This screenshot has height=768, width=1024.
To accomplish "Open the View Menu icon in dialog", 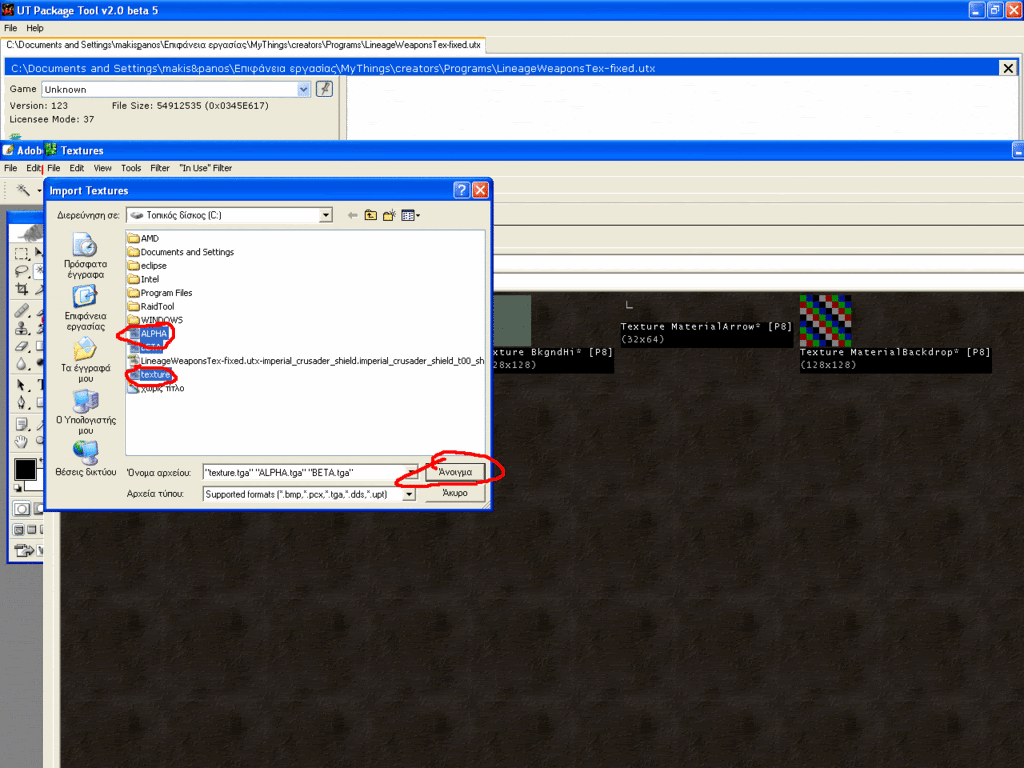I will (x=410, y=215).
